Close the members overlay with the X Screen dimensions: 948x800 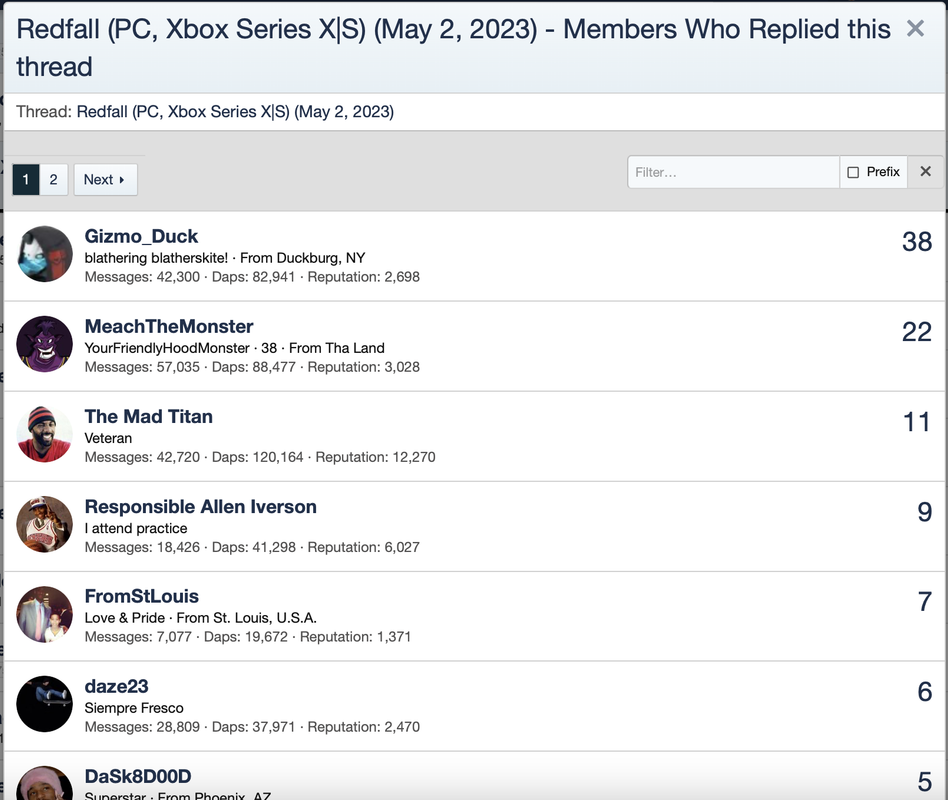pyautogui.click(x=915, y=29)
